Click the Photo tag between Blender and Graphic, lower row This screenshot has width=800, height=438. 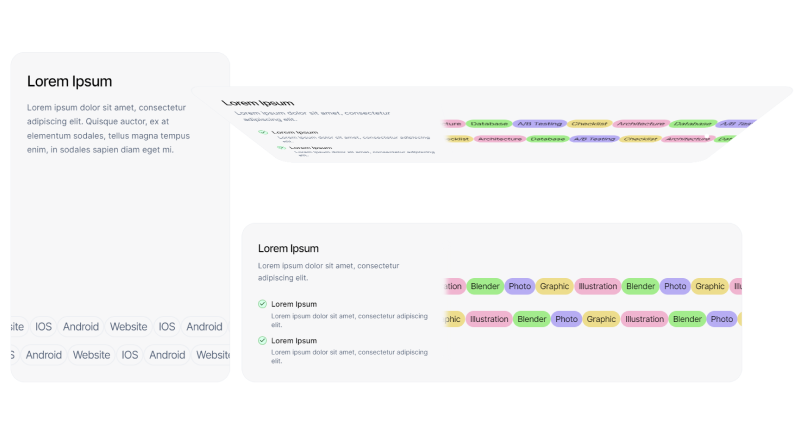pos(566,320)
